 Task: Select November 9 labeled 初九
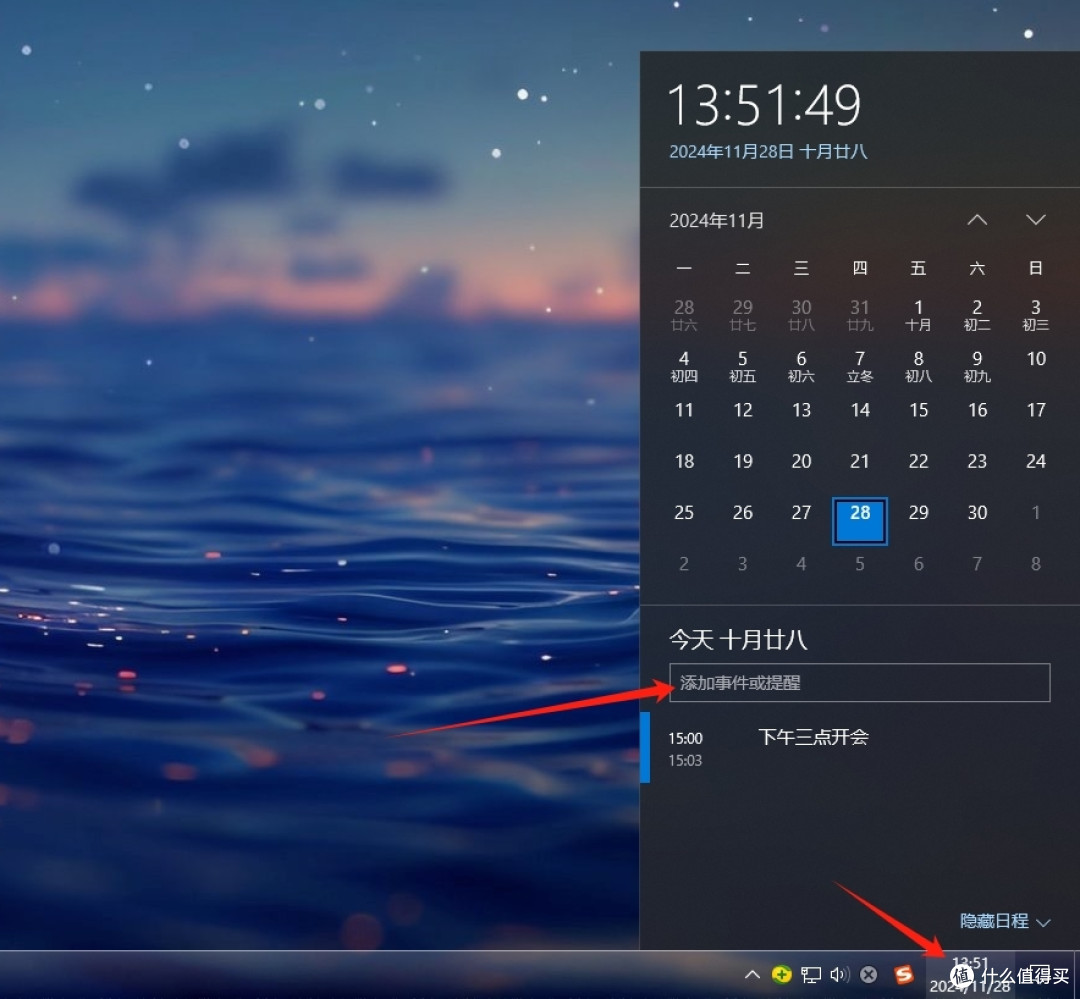977,367
